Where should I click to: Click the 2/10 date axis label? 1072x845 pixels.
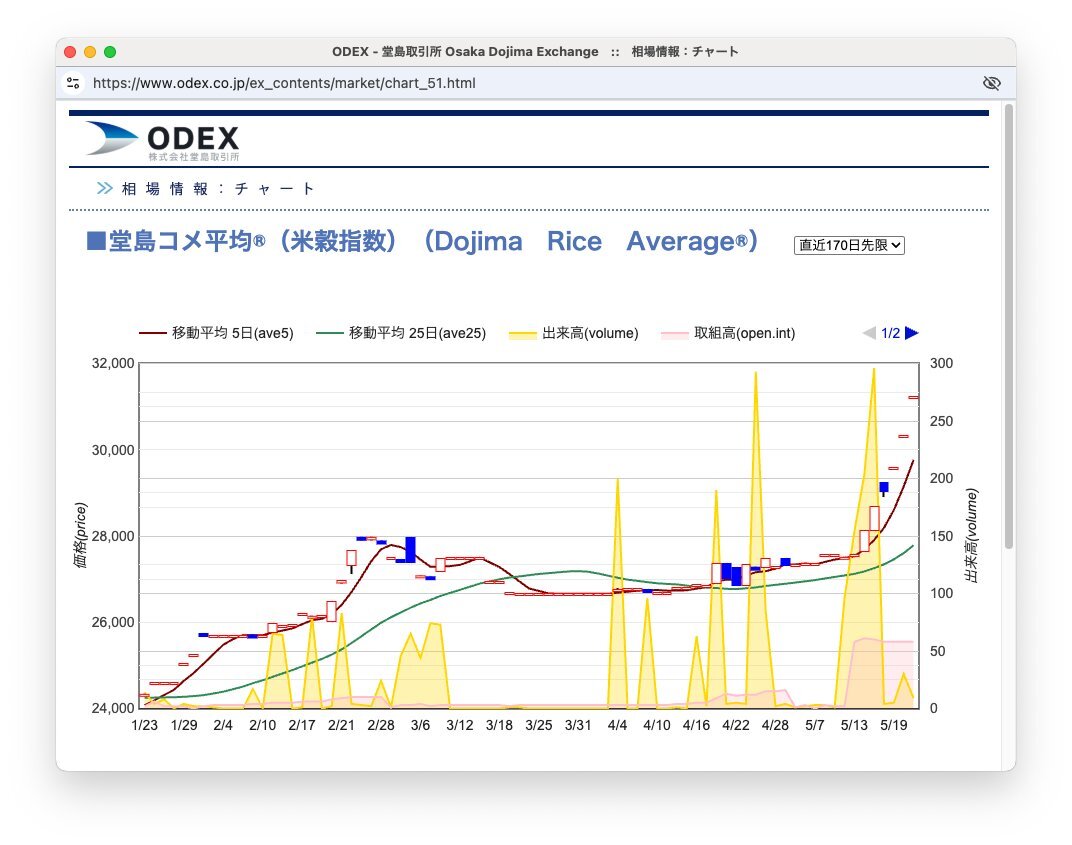click(263, 725)
